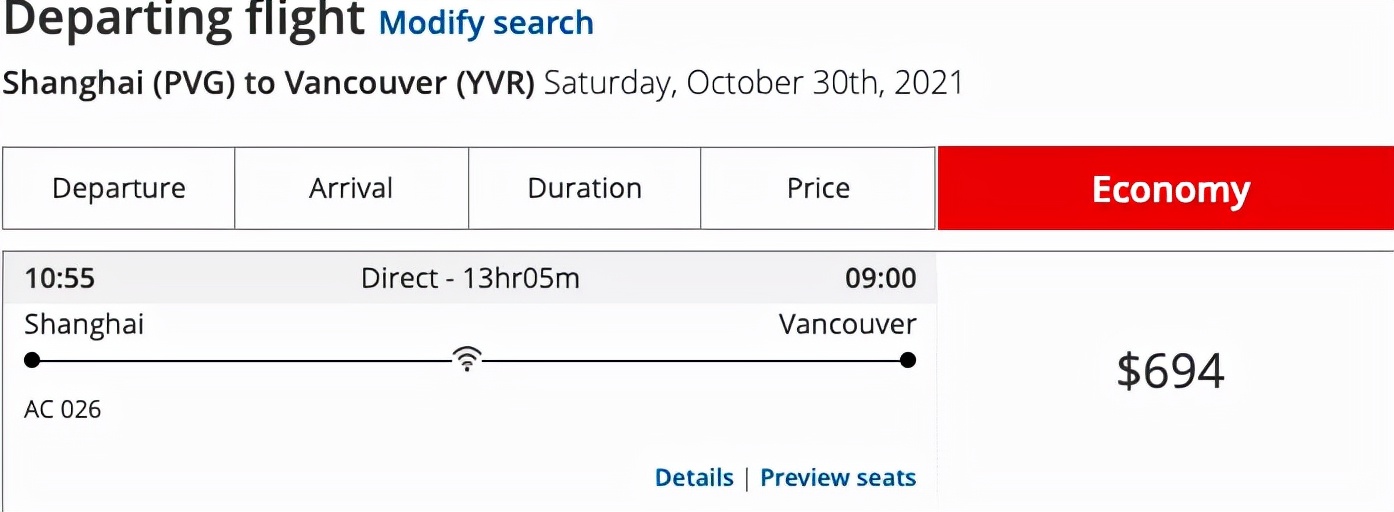This screenshot has width=1394, height=512.
Task: Click the 09:00 arrival time
Action: pos(880,278)
